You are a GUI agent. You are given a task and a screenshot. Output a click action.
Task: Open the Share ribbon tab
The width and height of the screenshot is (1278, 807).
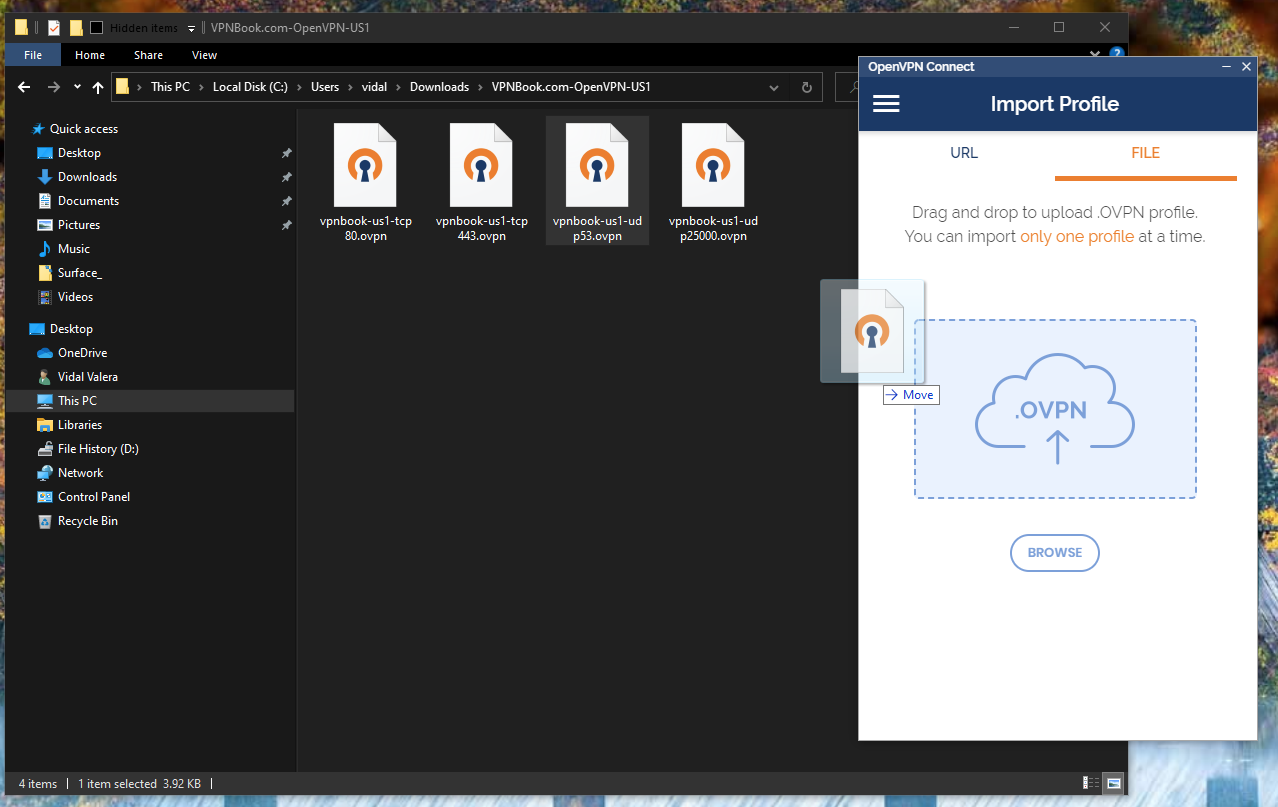[x=148, y=55]
